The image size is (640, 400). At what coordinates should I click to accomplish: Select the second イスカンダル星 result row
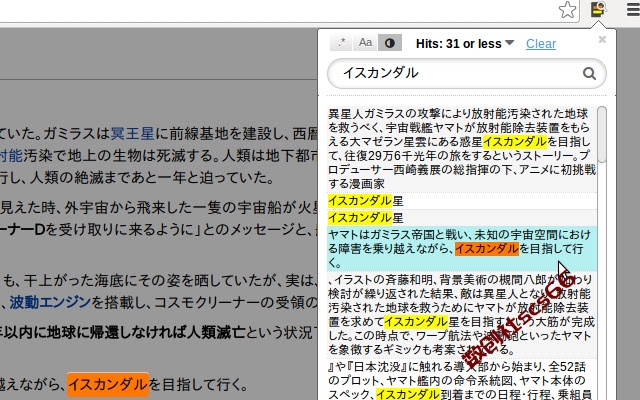(462, 218)
